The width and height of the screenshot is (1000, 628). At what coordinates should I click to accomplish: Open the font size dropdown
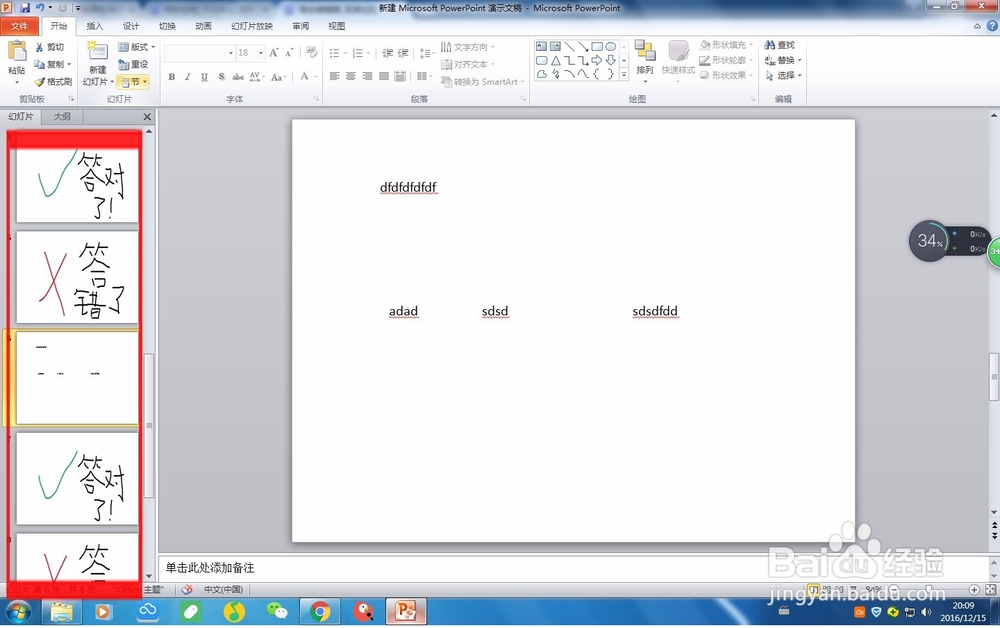pos(261,52)
